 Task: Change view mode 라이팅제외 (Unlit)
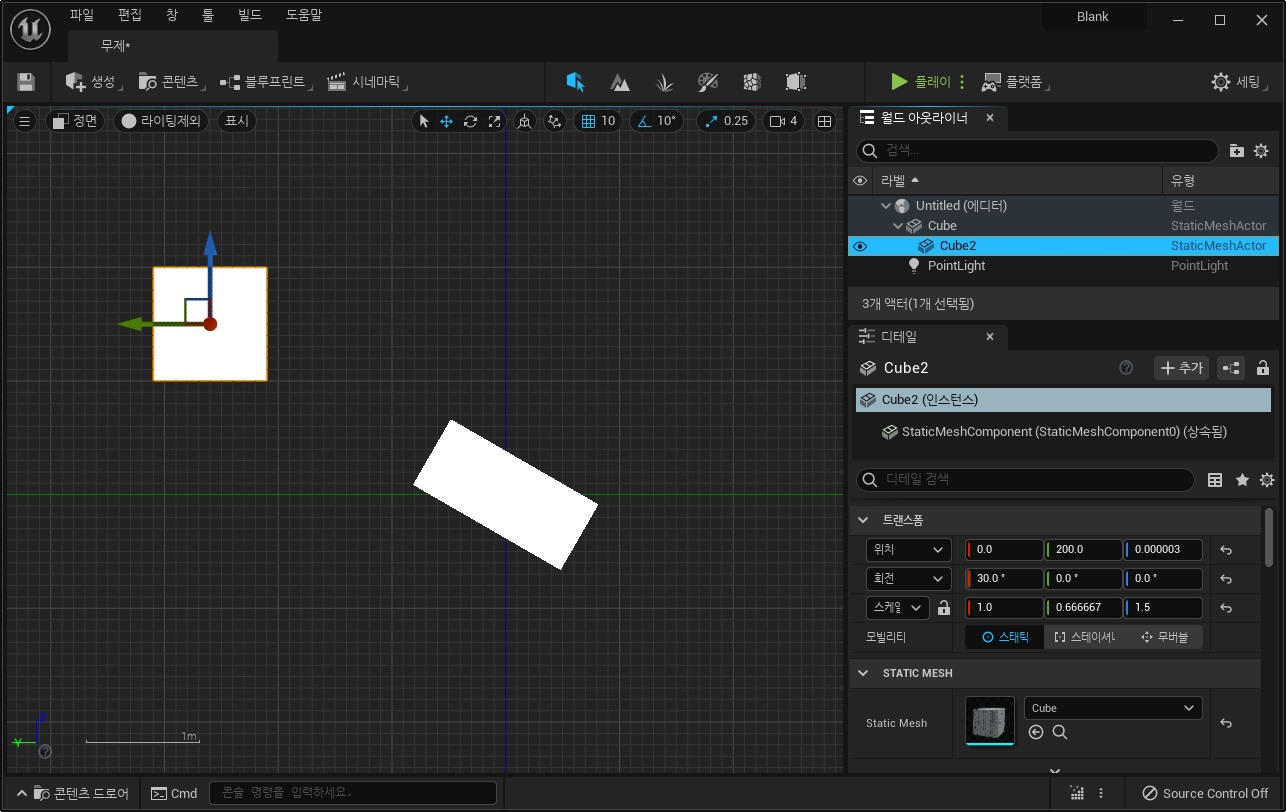click(x=161, y=121)
